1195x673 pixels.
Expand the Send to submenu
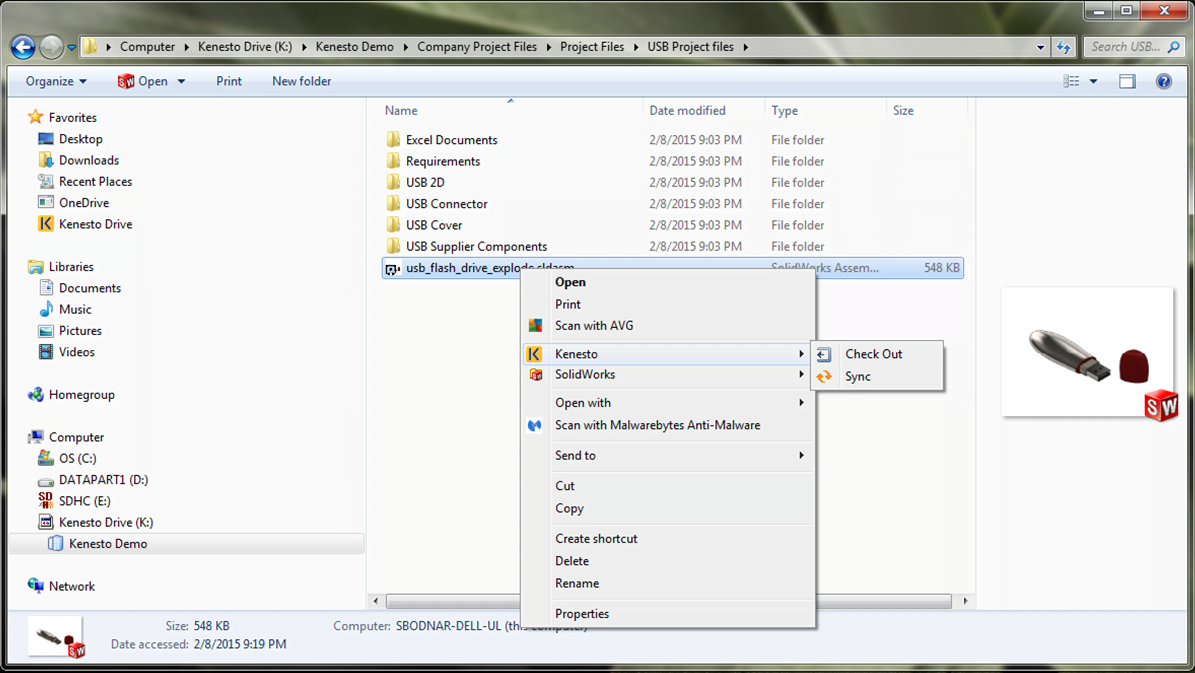coord(575,455)
